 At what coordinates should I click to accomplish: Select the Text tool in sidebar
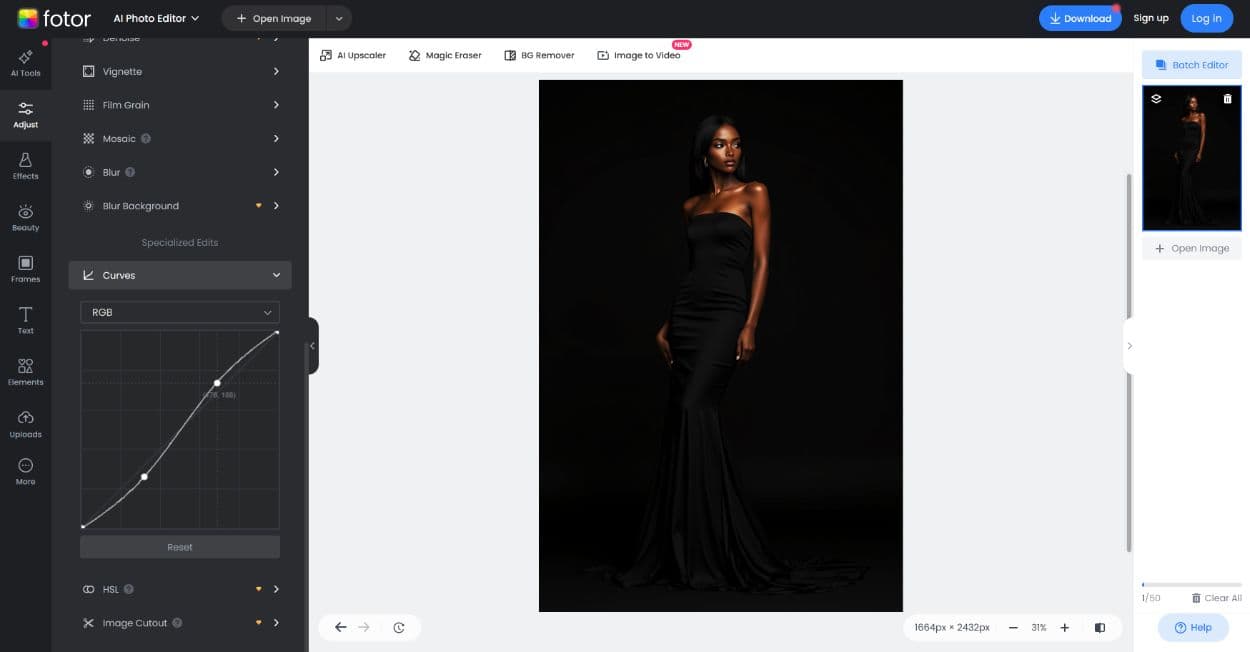tap(25, 320)
